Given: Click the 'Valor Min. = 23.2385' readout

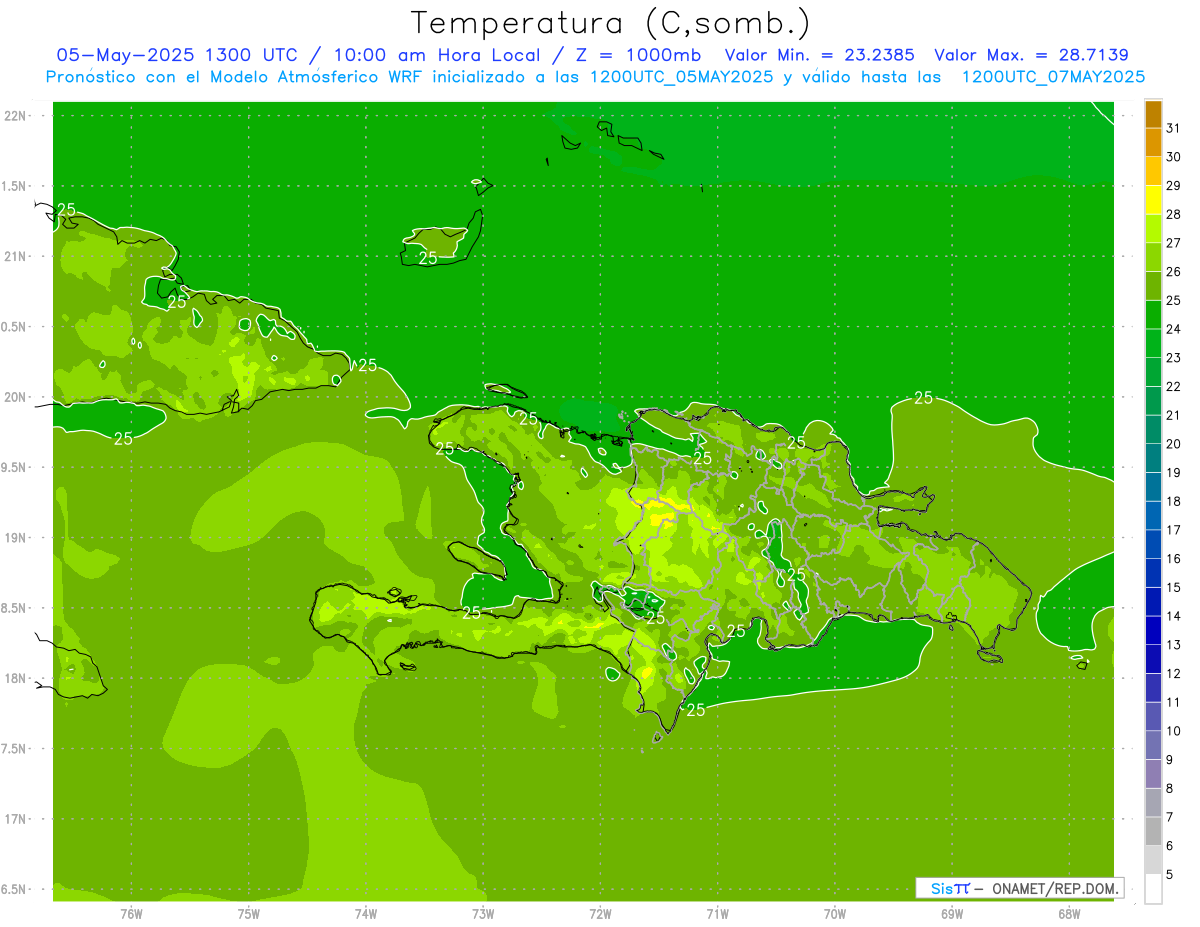Looking at the screenshot, I should [819, 55].
